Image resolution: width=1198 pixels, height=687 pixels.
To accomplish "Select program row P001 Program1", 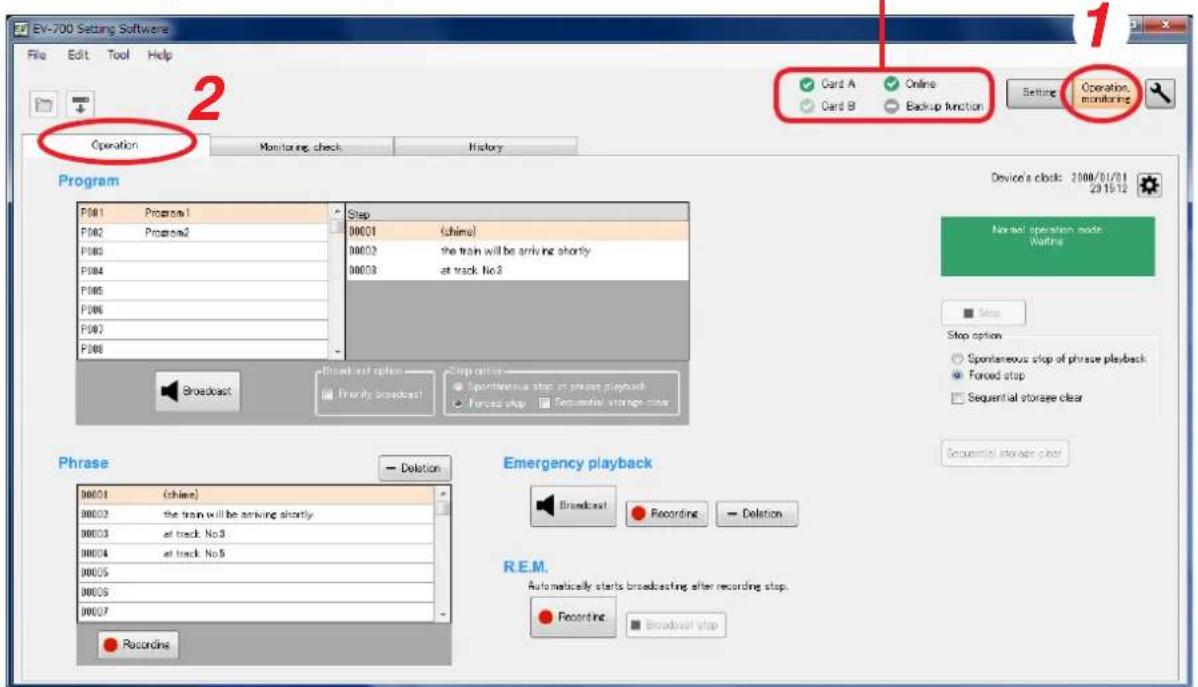I will pos(203,212).
